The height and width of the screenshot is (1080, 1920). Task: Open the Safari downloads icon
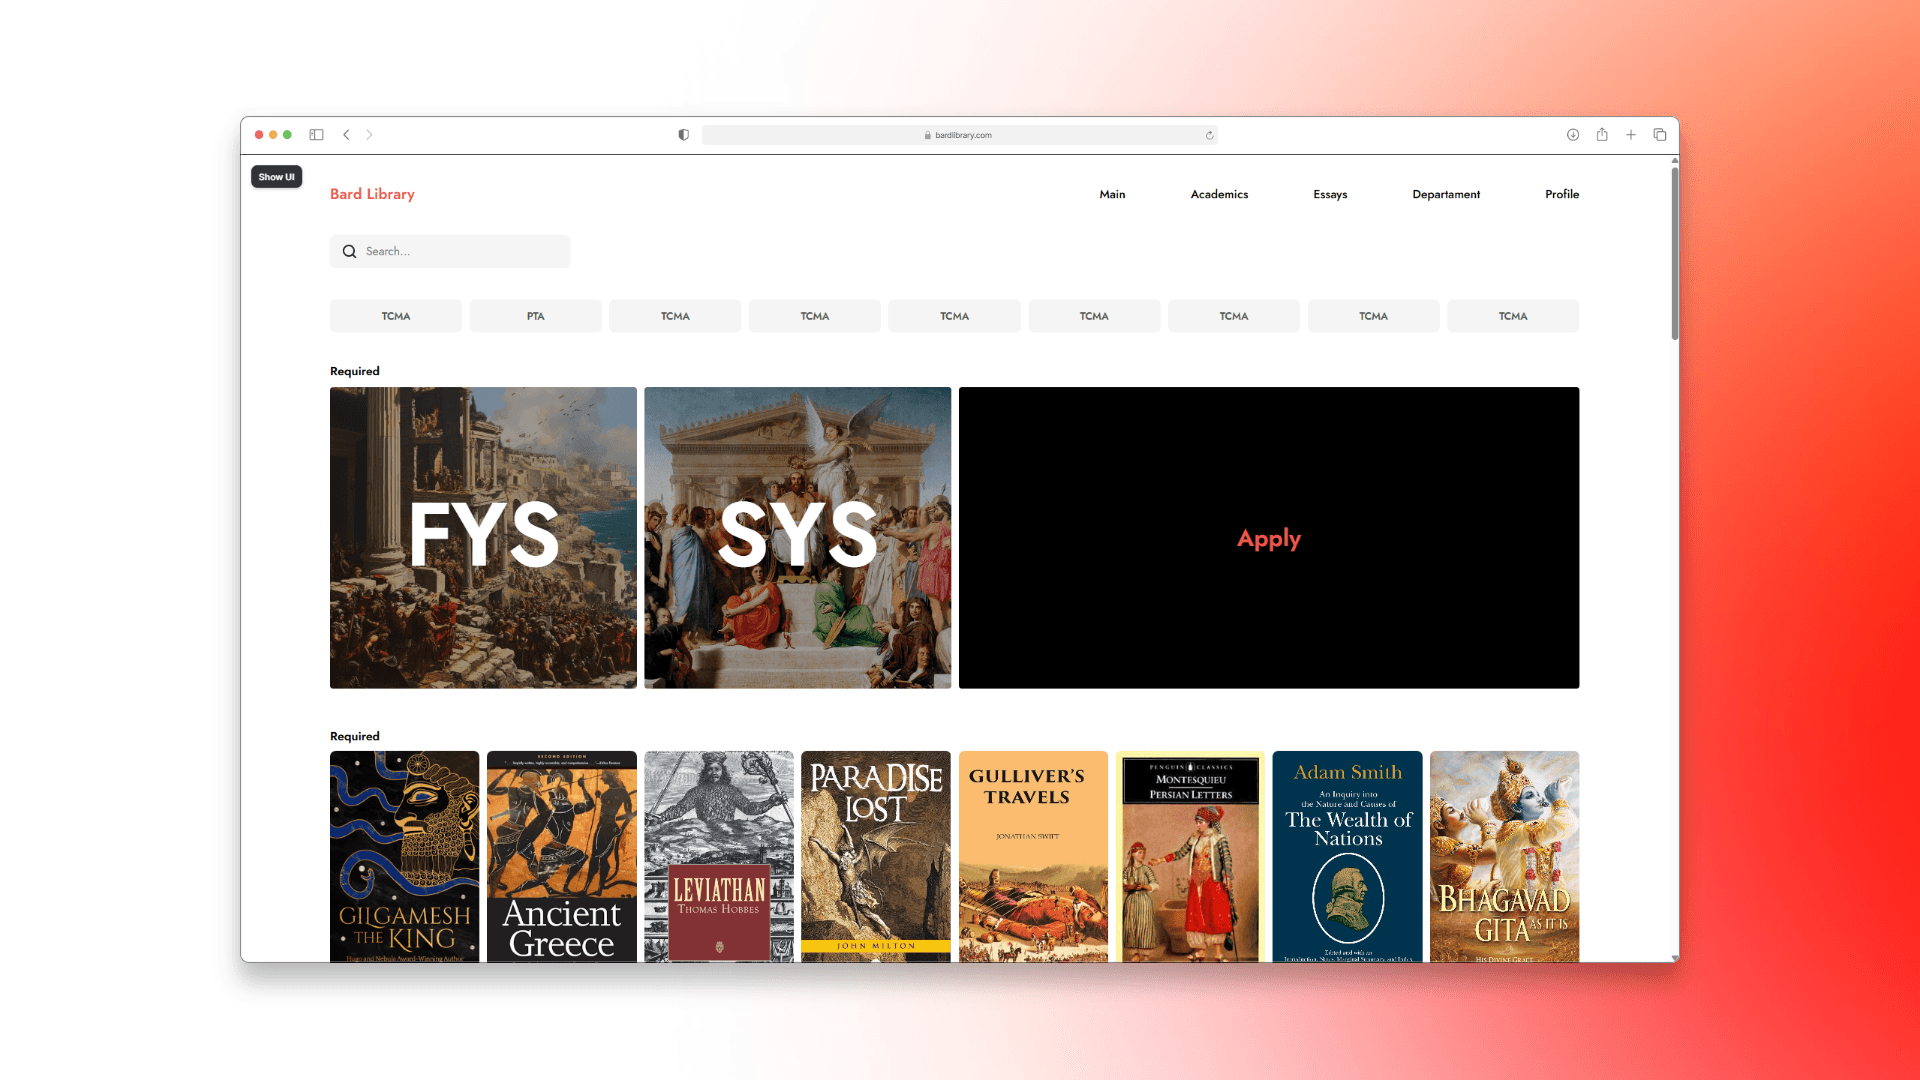[1573, 135]
